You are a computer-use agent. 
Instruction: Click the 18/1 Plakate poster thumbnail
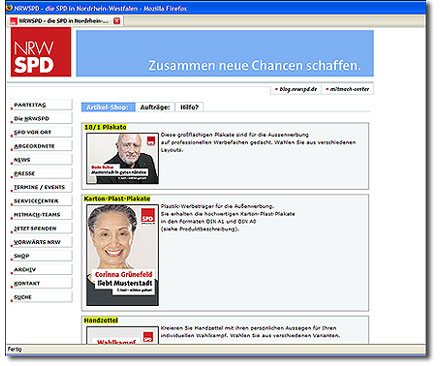point(122,158)
